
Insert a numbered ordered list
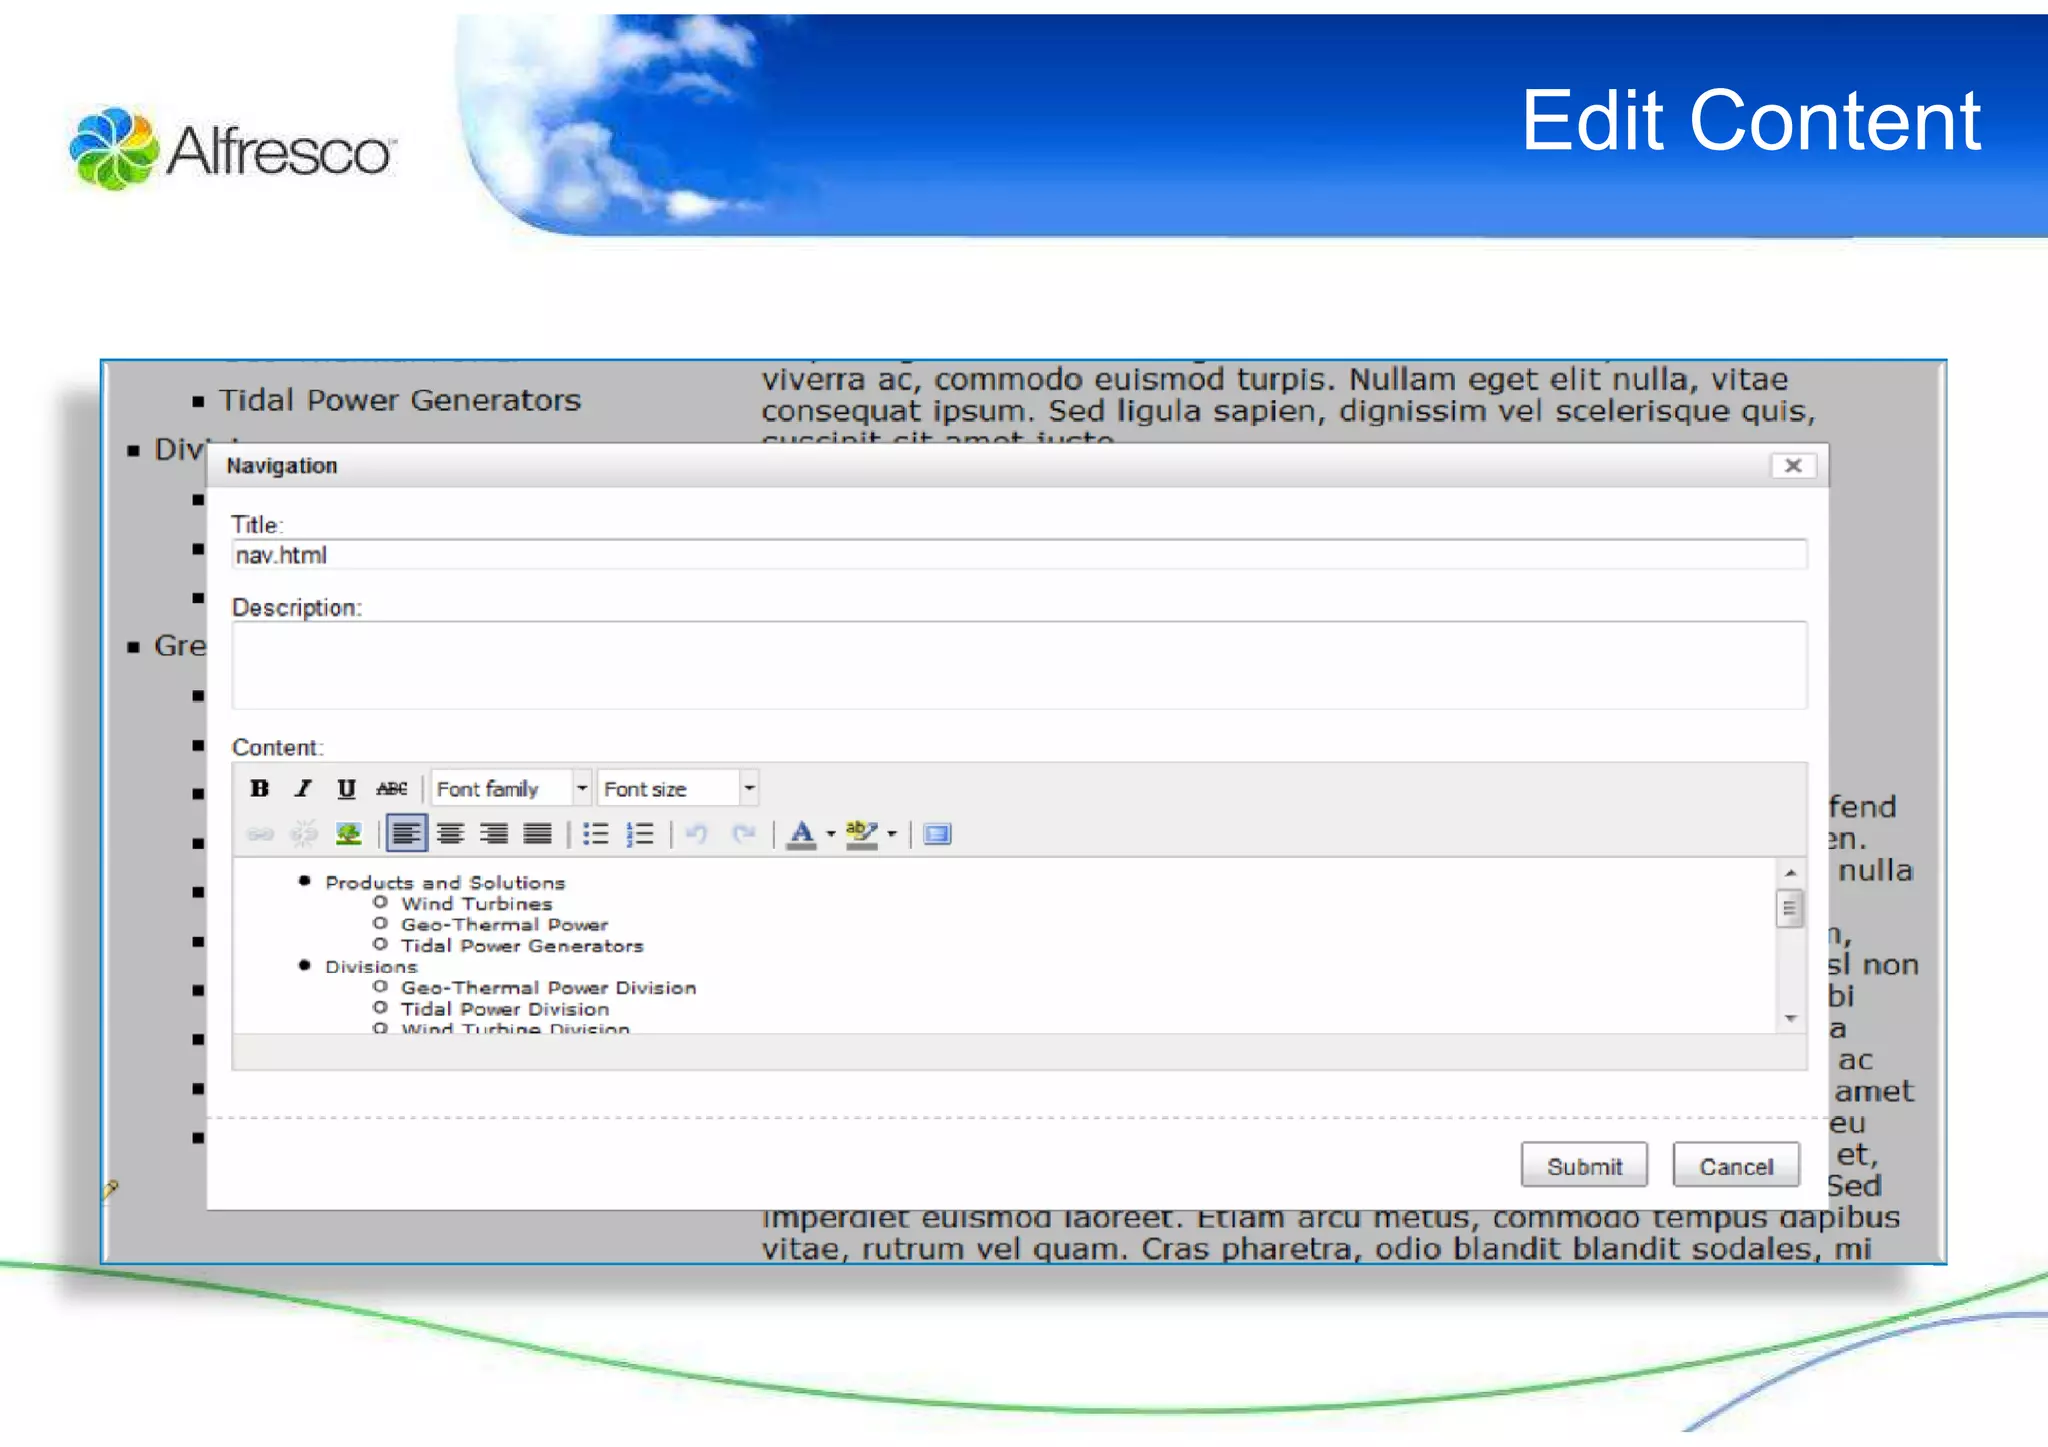coord(640,834)
